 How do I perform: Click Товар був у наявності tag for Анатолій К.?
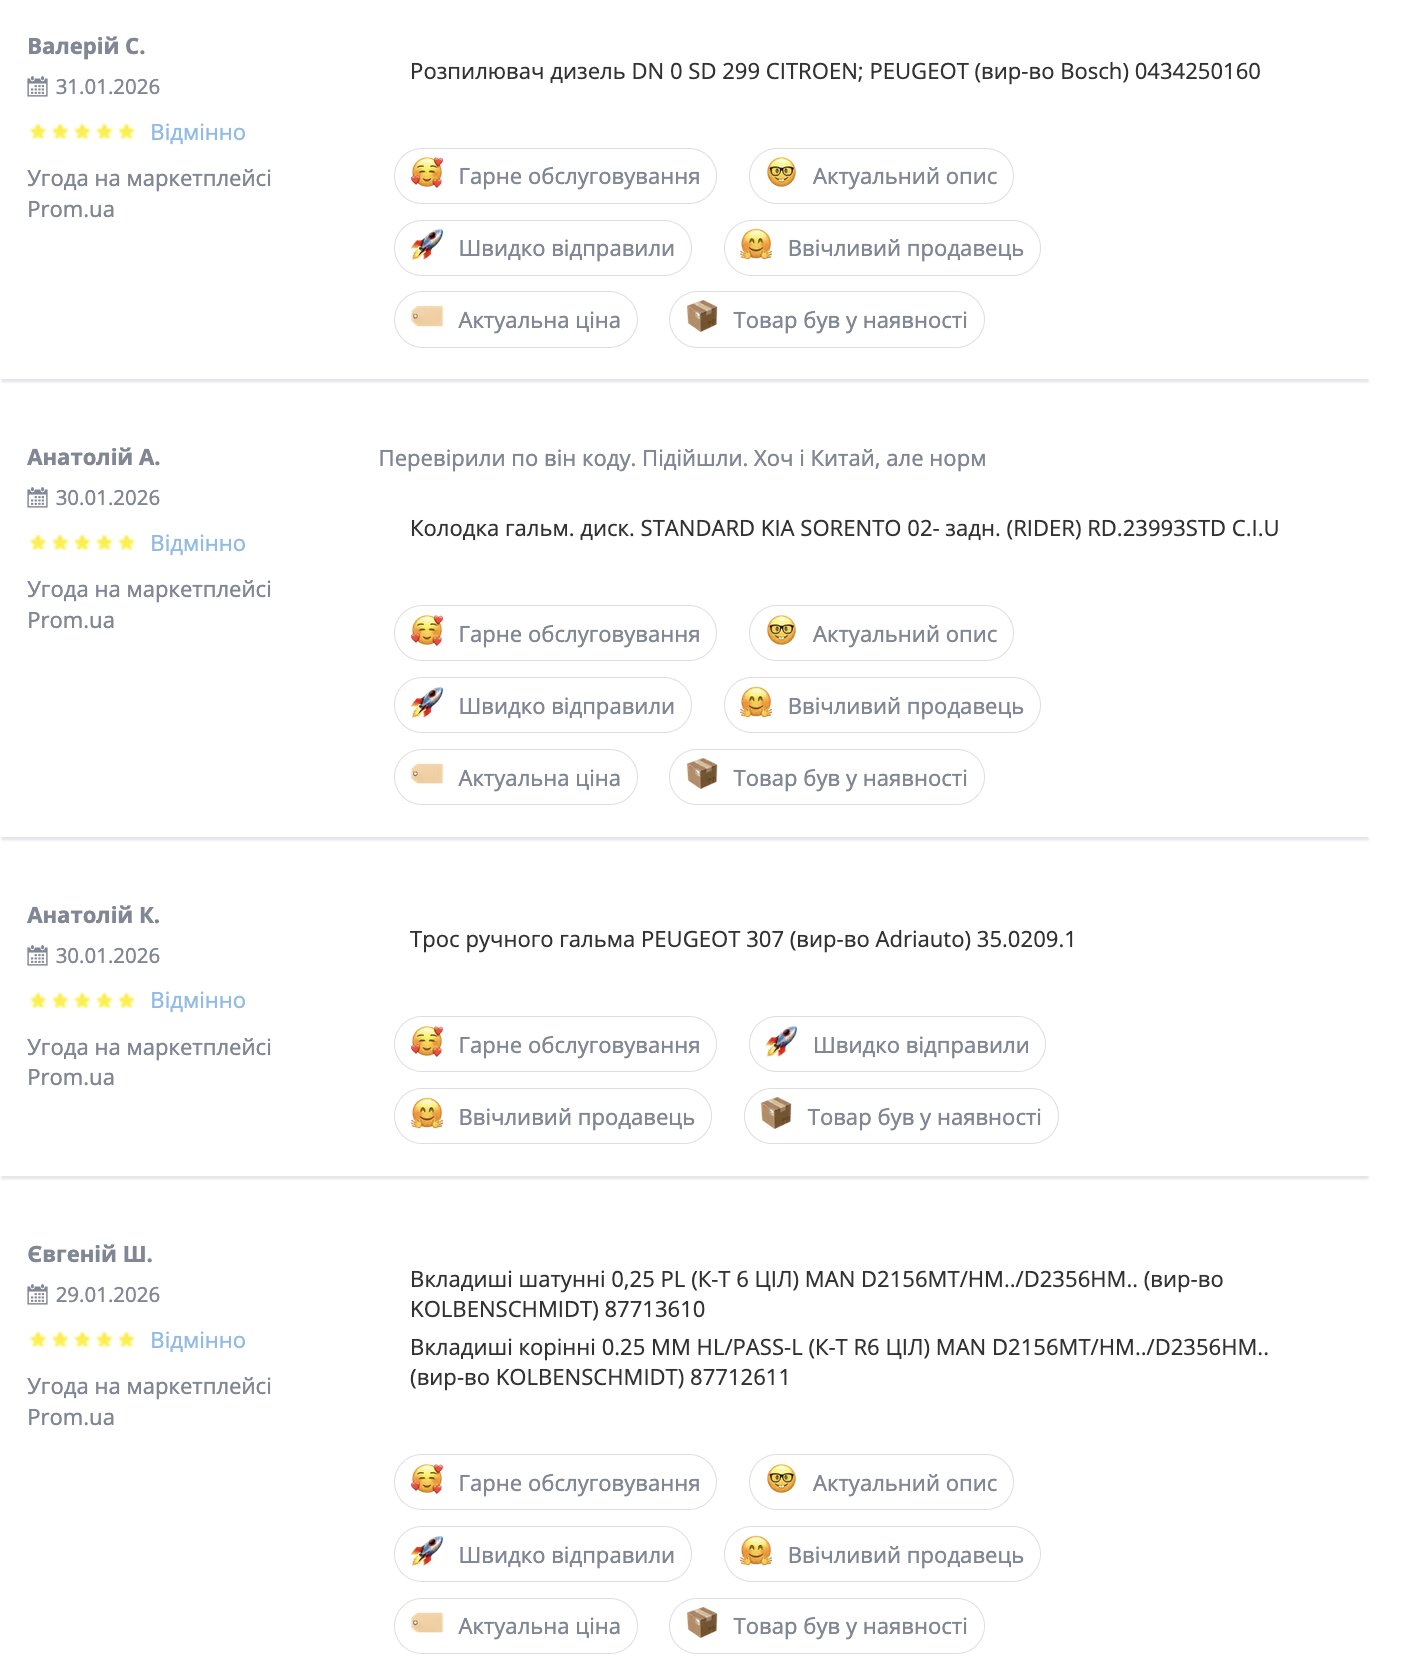[901, 1117]
